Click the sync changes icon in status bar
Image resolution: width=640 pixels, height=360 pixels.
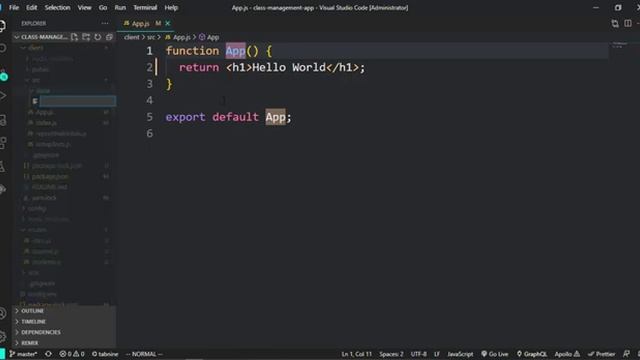[48, 354]
